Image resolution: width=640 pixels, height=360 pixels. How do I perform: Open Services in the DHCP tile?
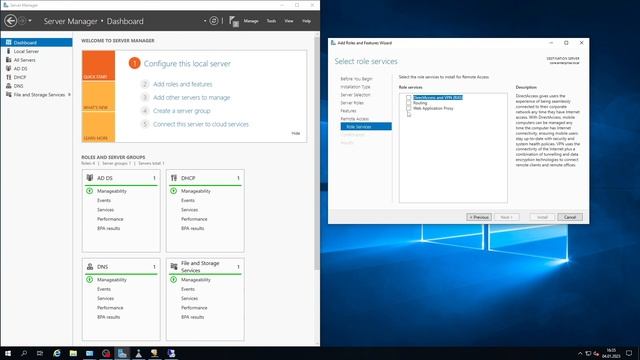189,210
